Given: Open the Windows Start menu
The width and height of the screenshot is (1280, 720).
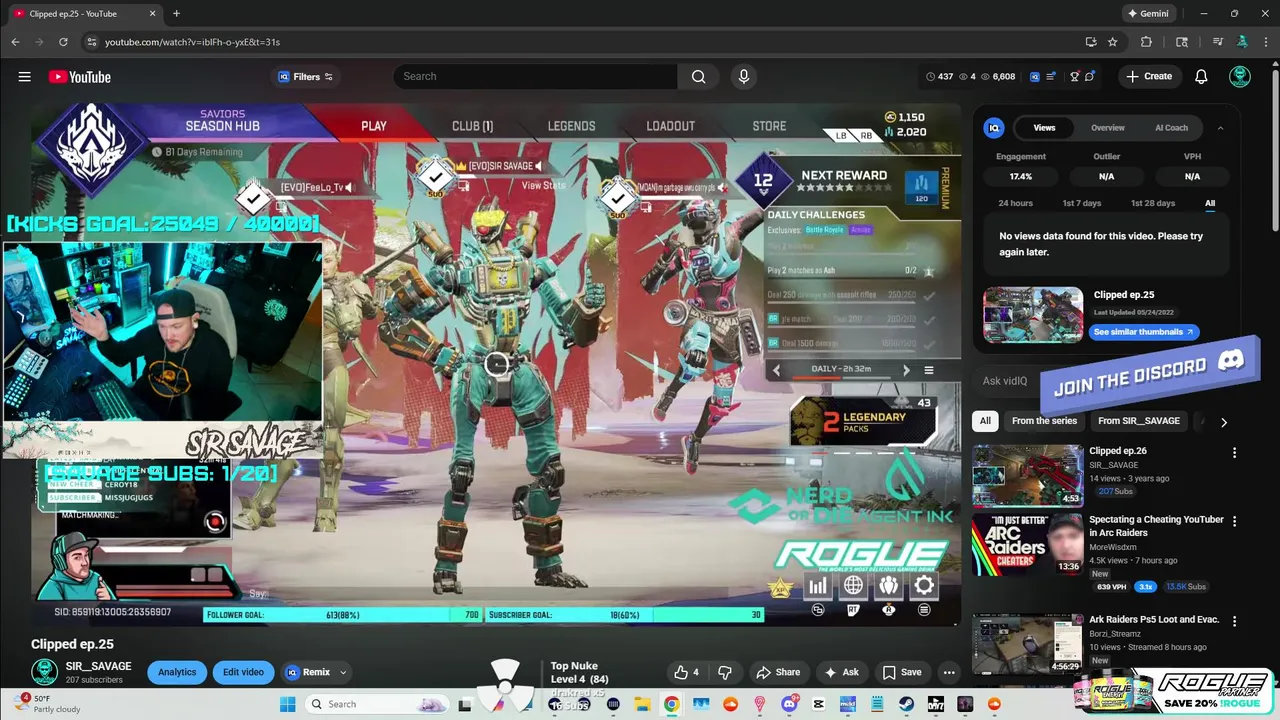Looking at the screenshot, I should pyautogui.click(x=288, y=704).
